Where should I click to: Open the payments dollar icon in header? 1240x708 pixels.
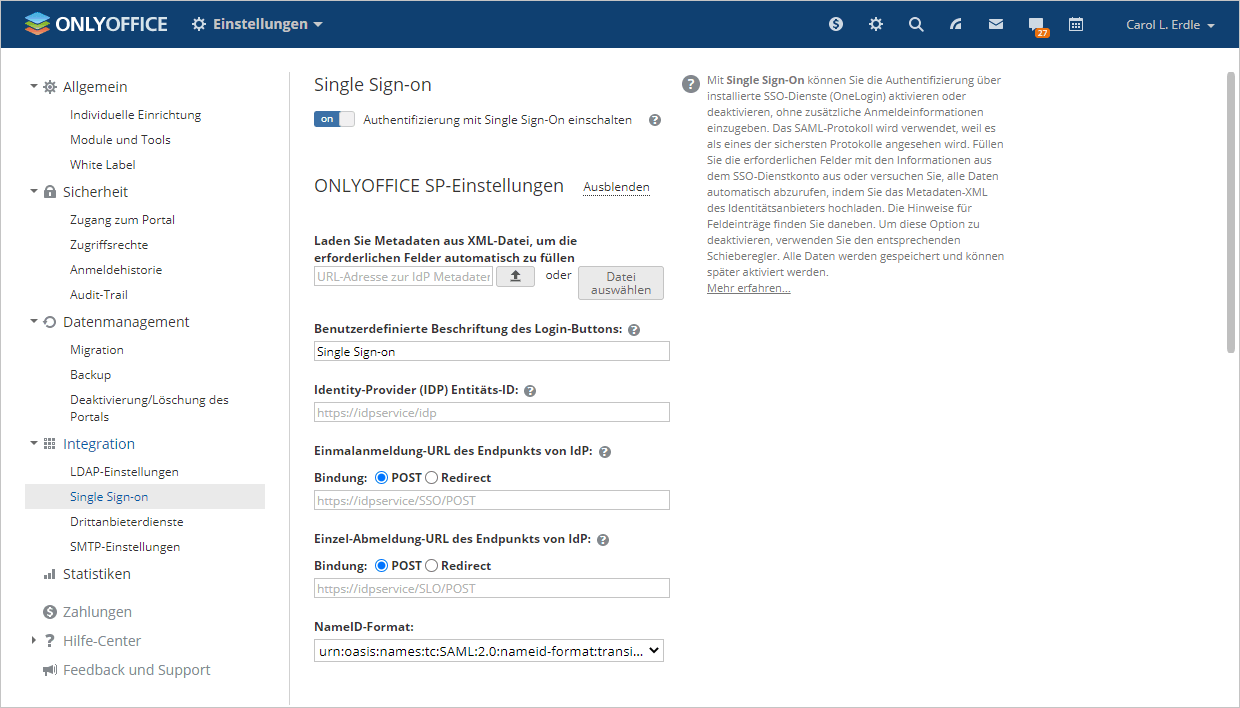tap(836, 24)
